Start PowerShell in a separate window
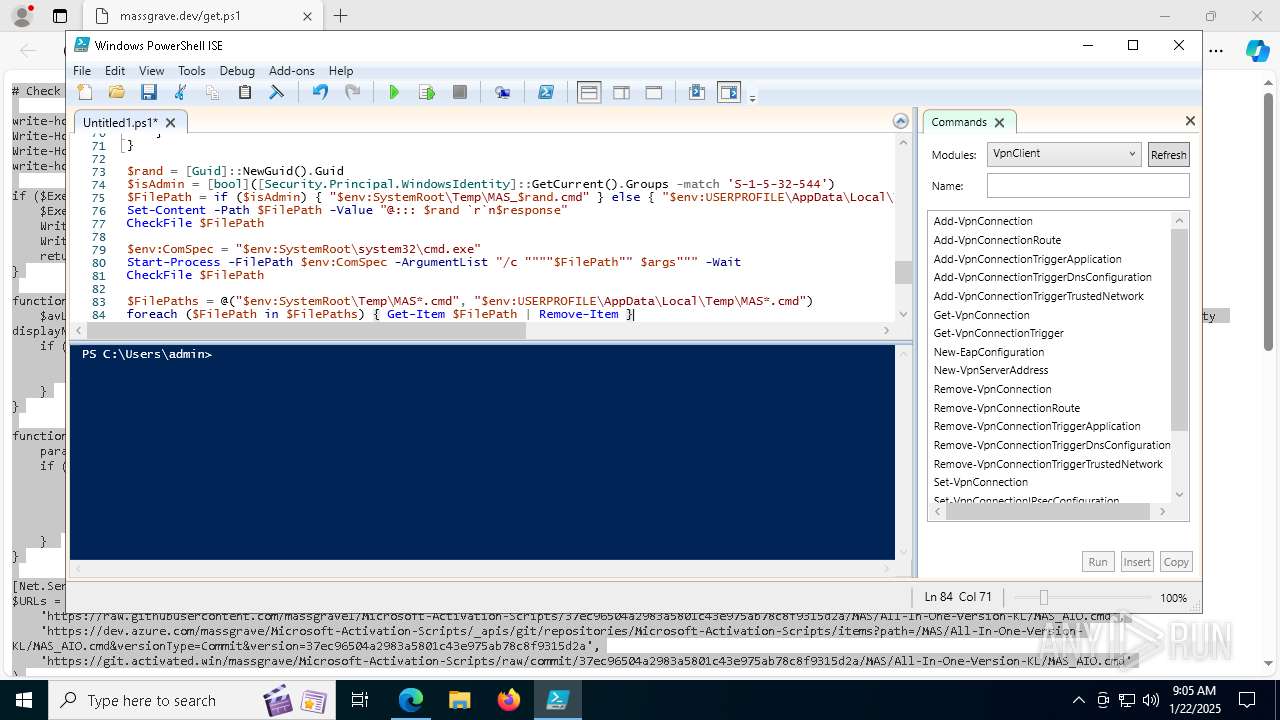Screen dimensions: 1280x720 (546, 92)
